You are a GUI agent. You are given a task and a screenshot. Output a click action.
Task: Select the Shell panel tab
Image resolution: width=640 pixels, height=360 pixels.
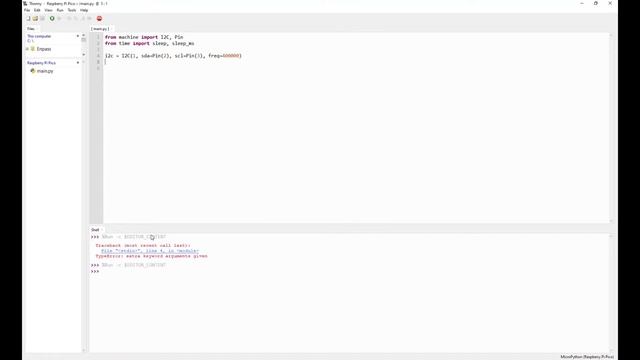coord(95,230)
